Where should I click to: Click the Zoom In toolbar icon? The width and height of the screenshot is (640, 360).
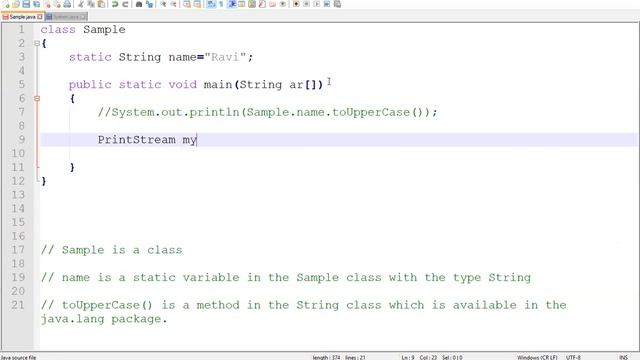(x=163, y=4)
